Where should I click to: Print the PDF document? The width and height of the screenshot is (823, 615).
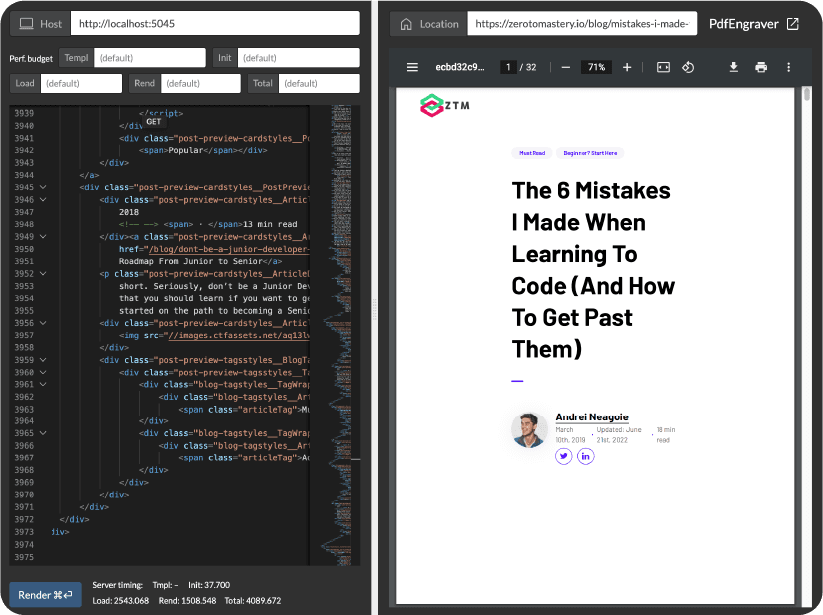761,67
